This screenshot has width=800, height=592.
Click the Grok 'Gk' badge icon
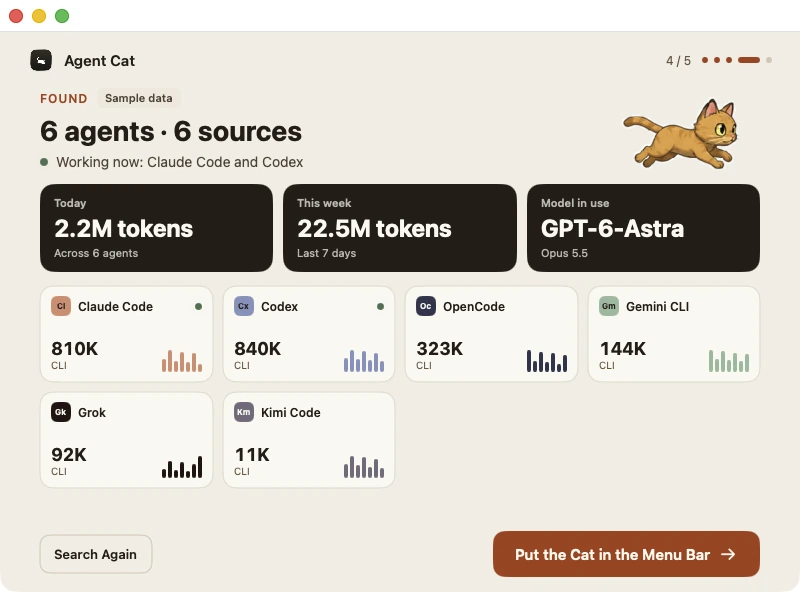[x=61, y=412]
